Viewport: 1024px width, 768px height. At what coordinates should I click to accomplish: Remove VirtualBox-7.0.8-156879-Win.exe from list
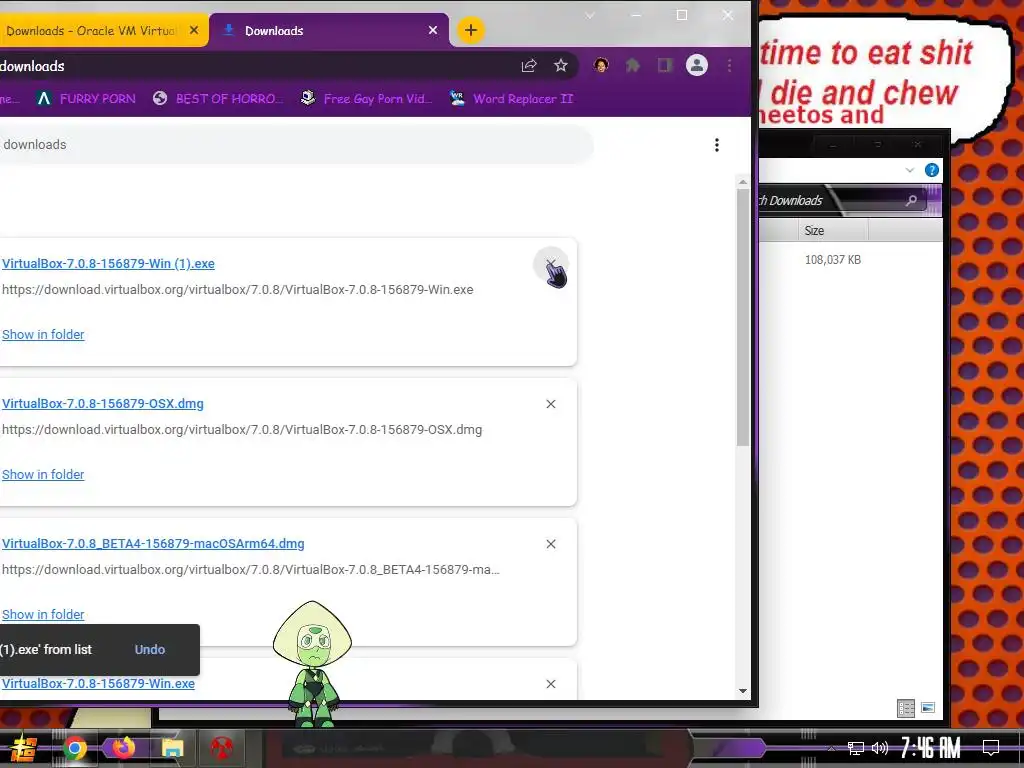click(551, 684)
